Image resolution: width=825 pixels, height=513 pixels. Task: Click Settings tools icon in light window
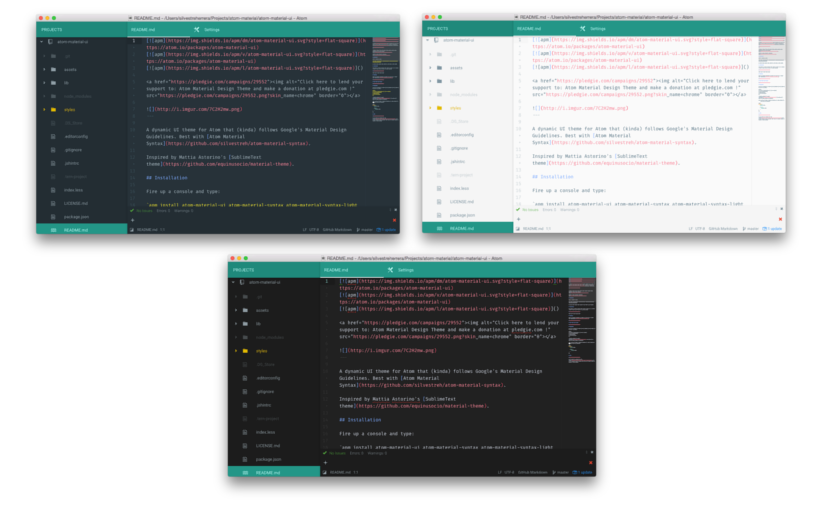582,28
